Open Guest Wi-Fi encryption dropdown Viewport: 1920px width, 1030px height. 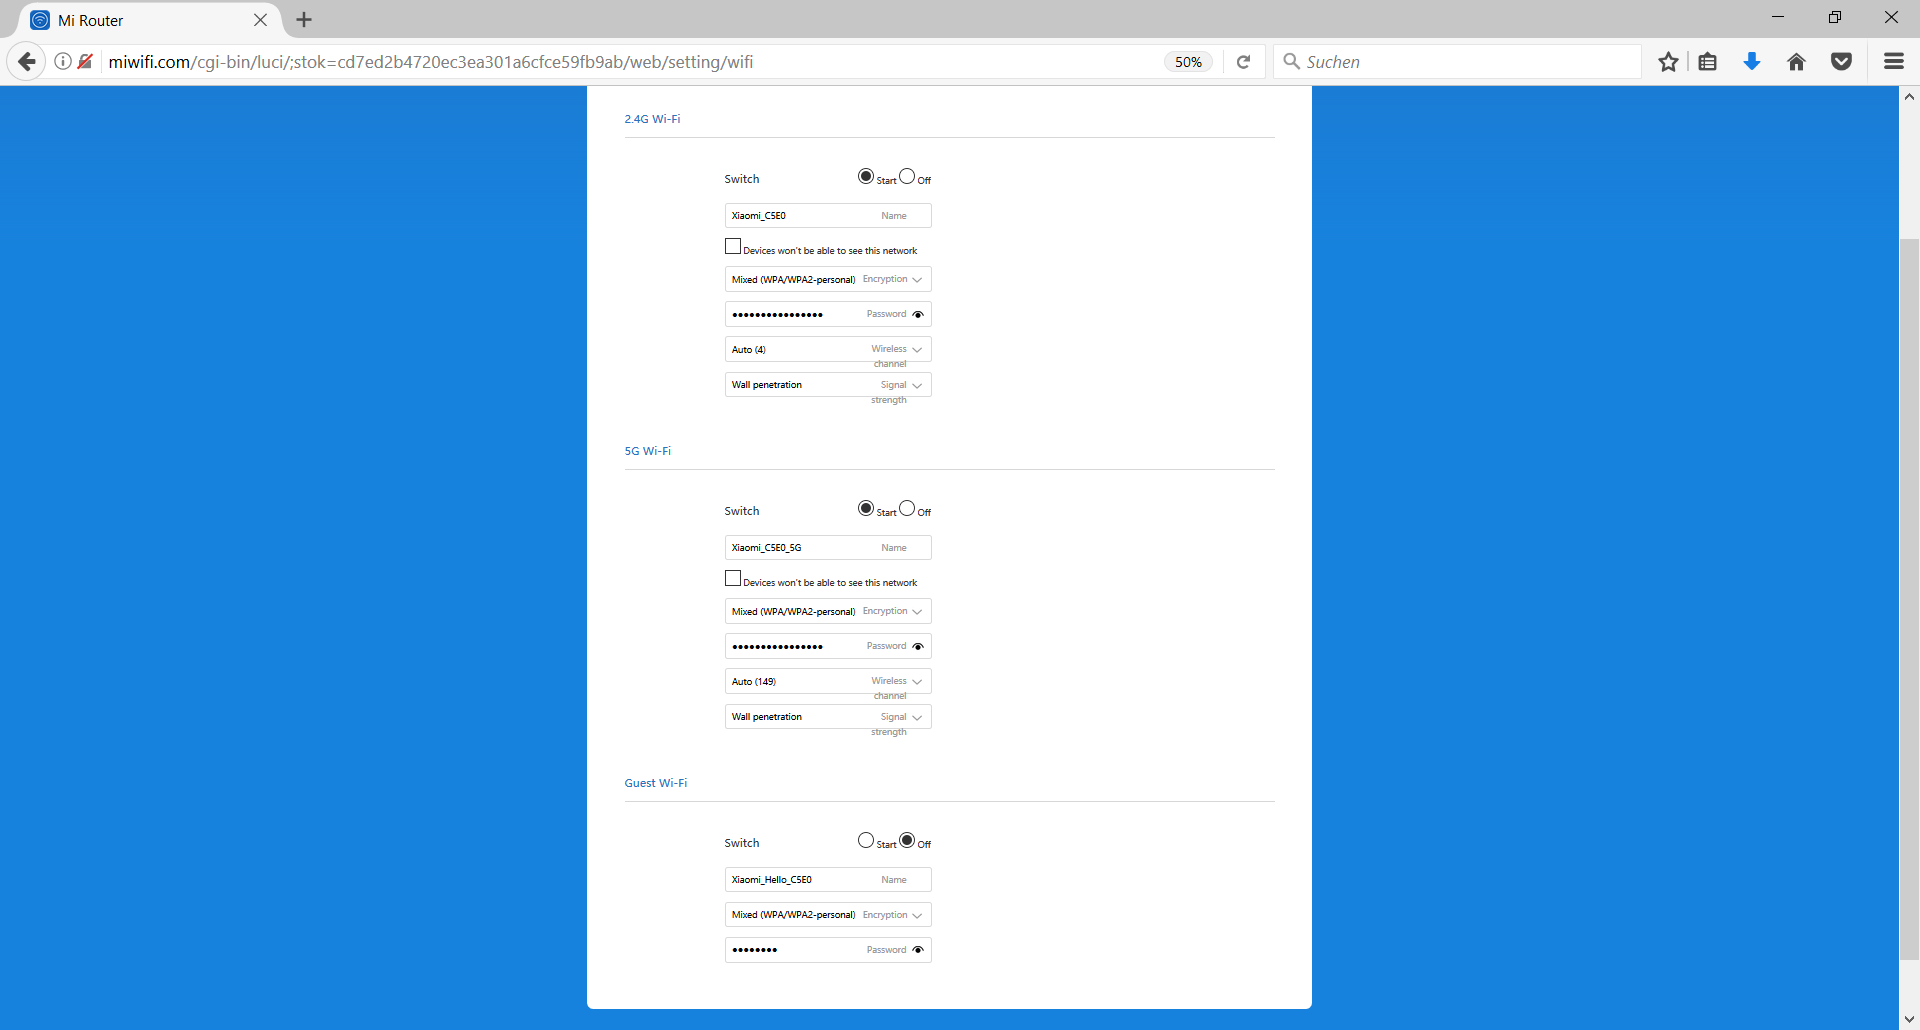(x=828, y=915)
